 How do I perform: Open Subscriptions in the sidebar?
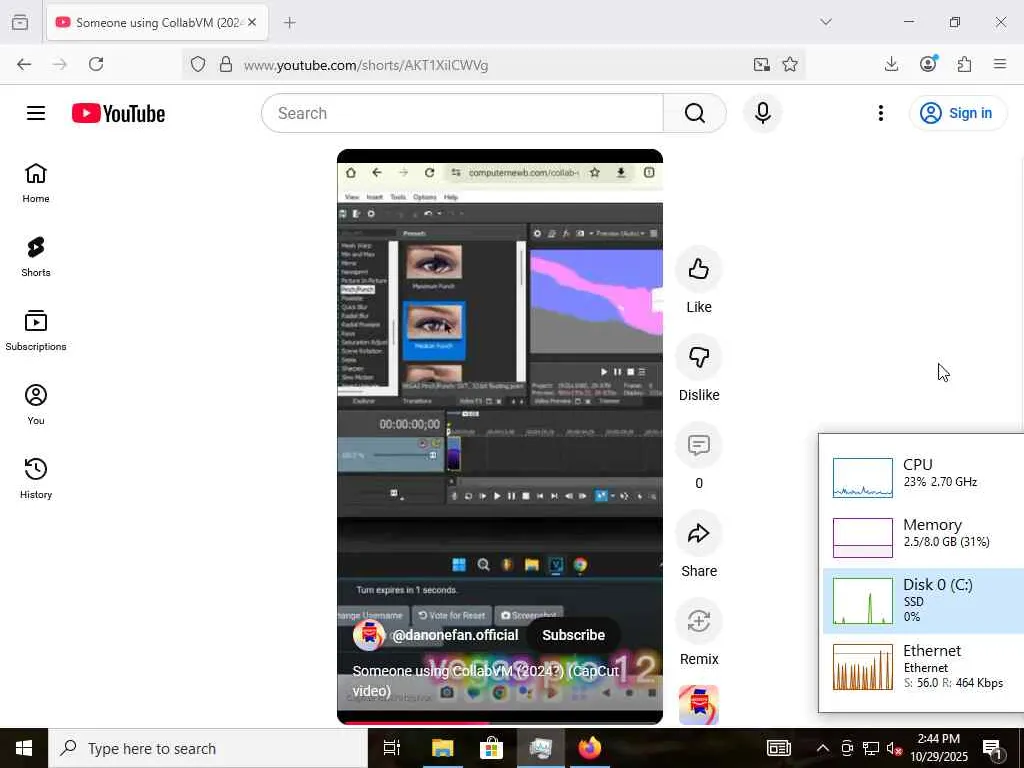point(36,330)
